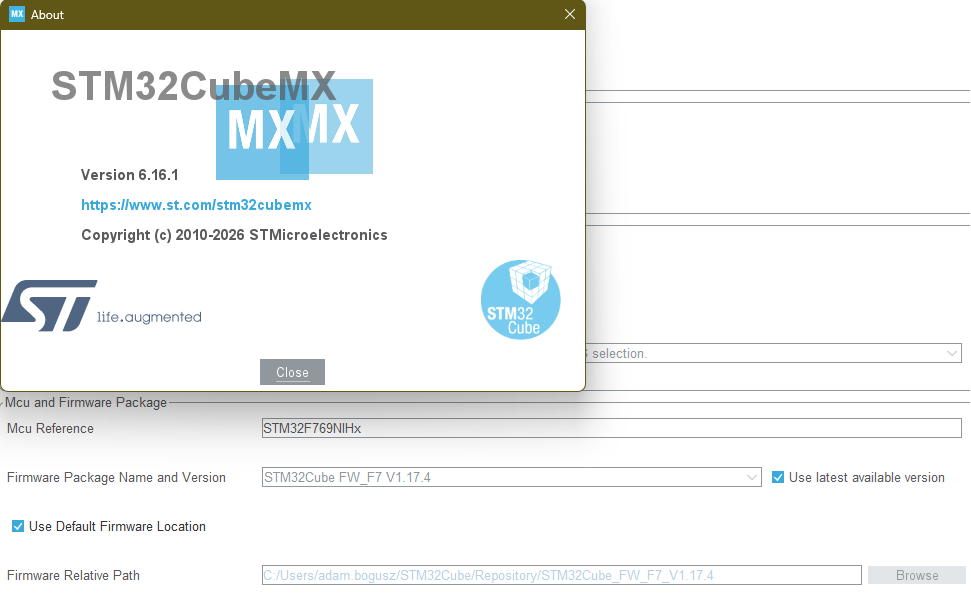Click the blue MX watermark logo
Image resolution: width=971 pixels, height=600 pixels.
293,127
